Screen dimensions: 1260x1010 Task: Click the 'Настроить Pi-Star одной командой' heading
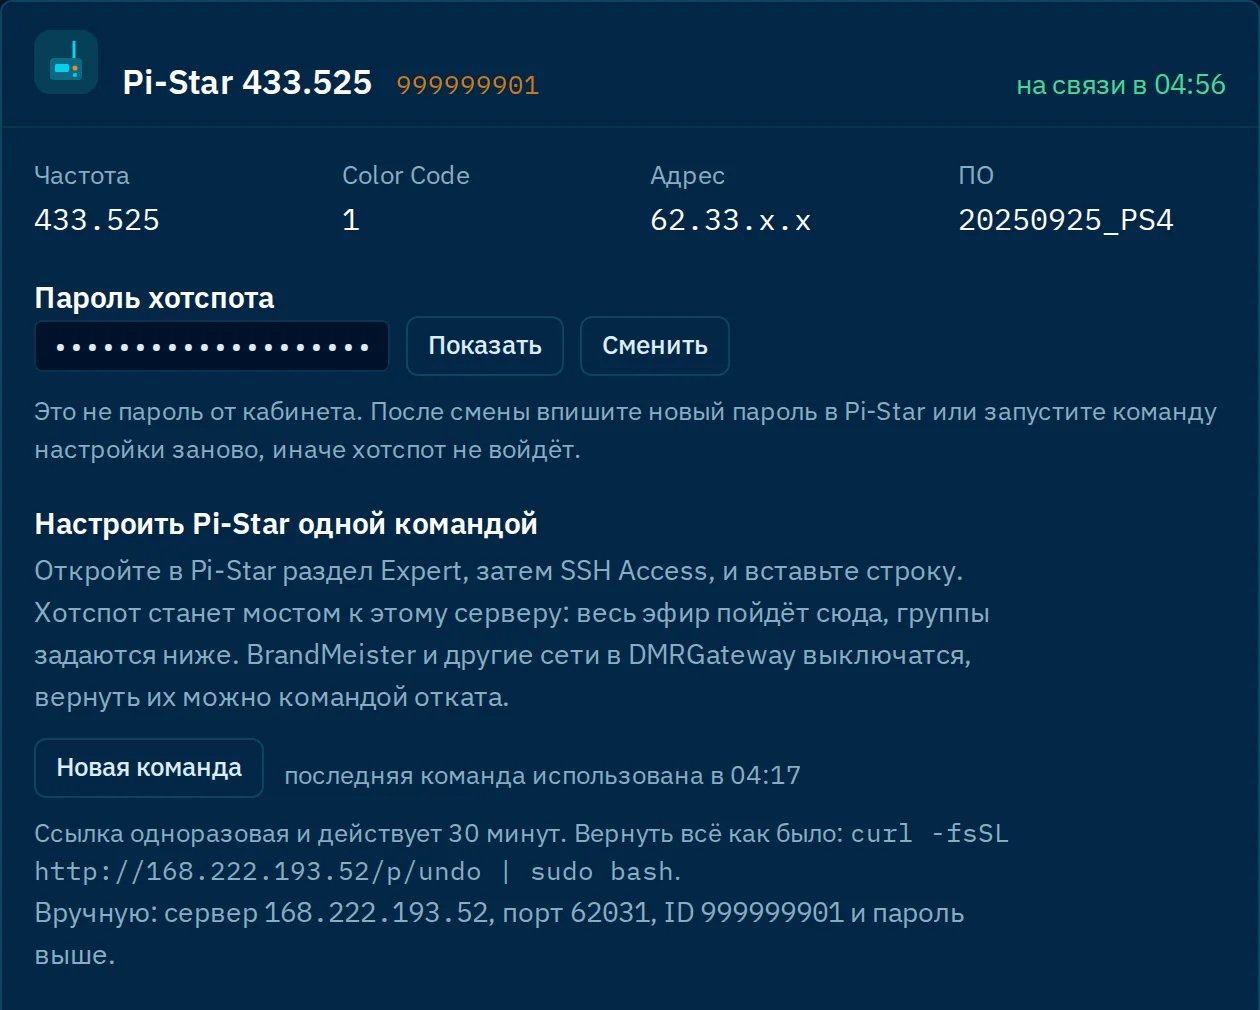coord(286,524)
